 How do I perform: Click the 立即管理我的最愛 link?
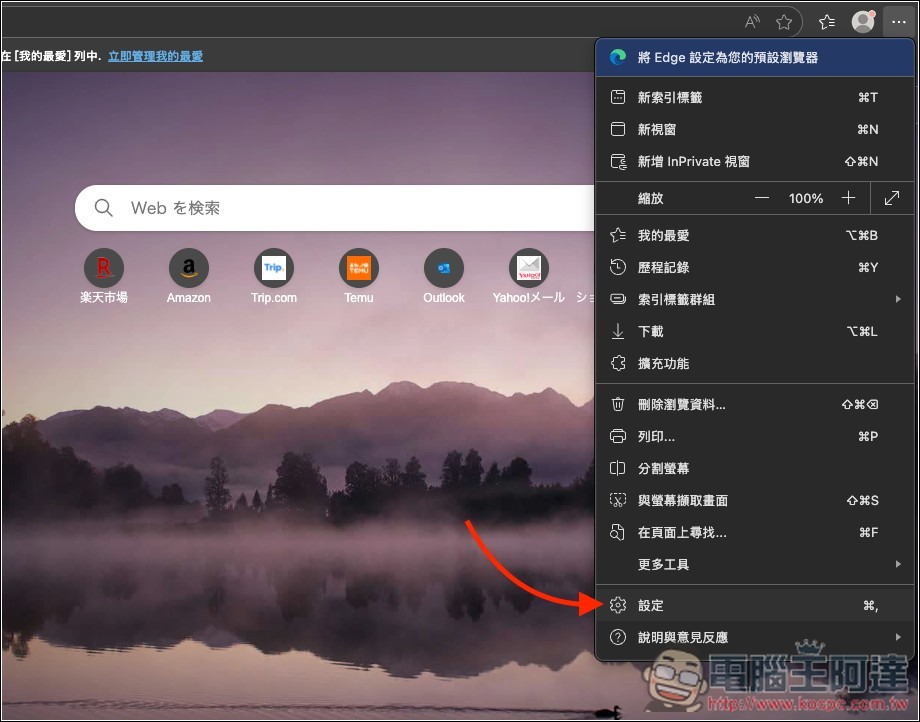155,56
